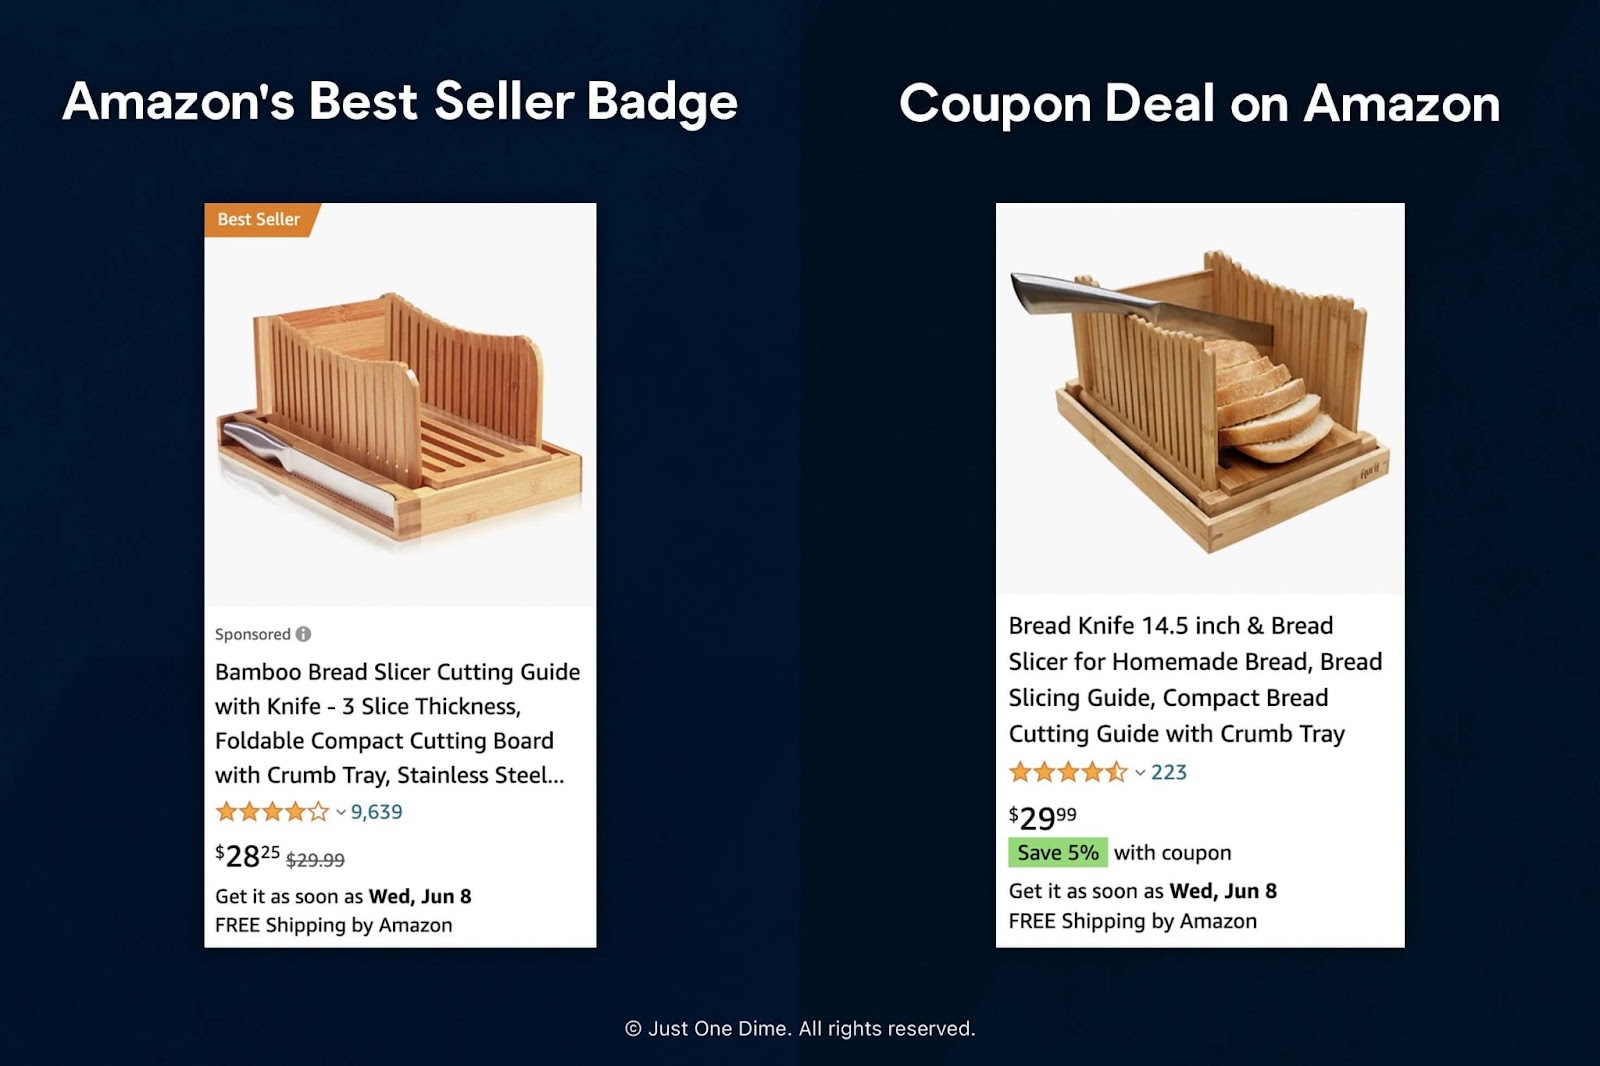Click the star rating above 223 reviews
This screenshot has height=1066, width=1600.
point(1068,772)
